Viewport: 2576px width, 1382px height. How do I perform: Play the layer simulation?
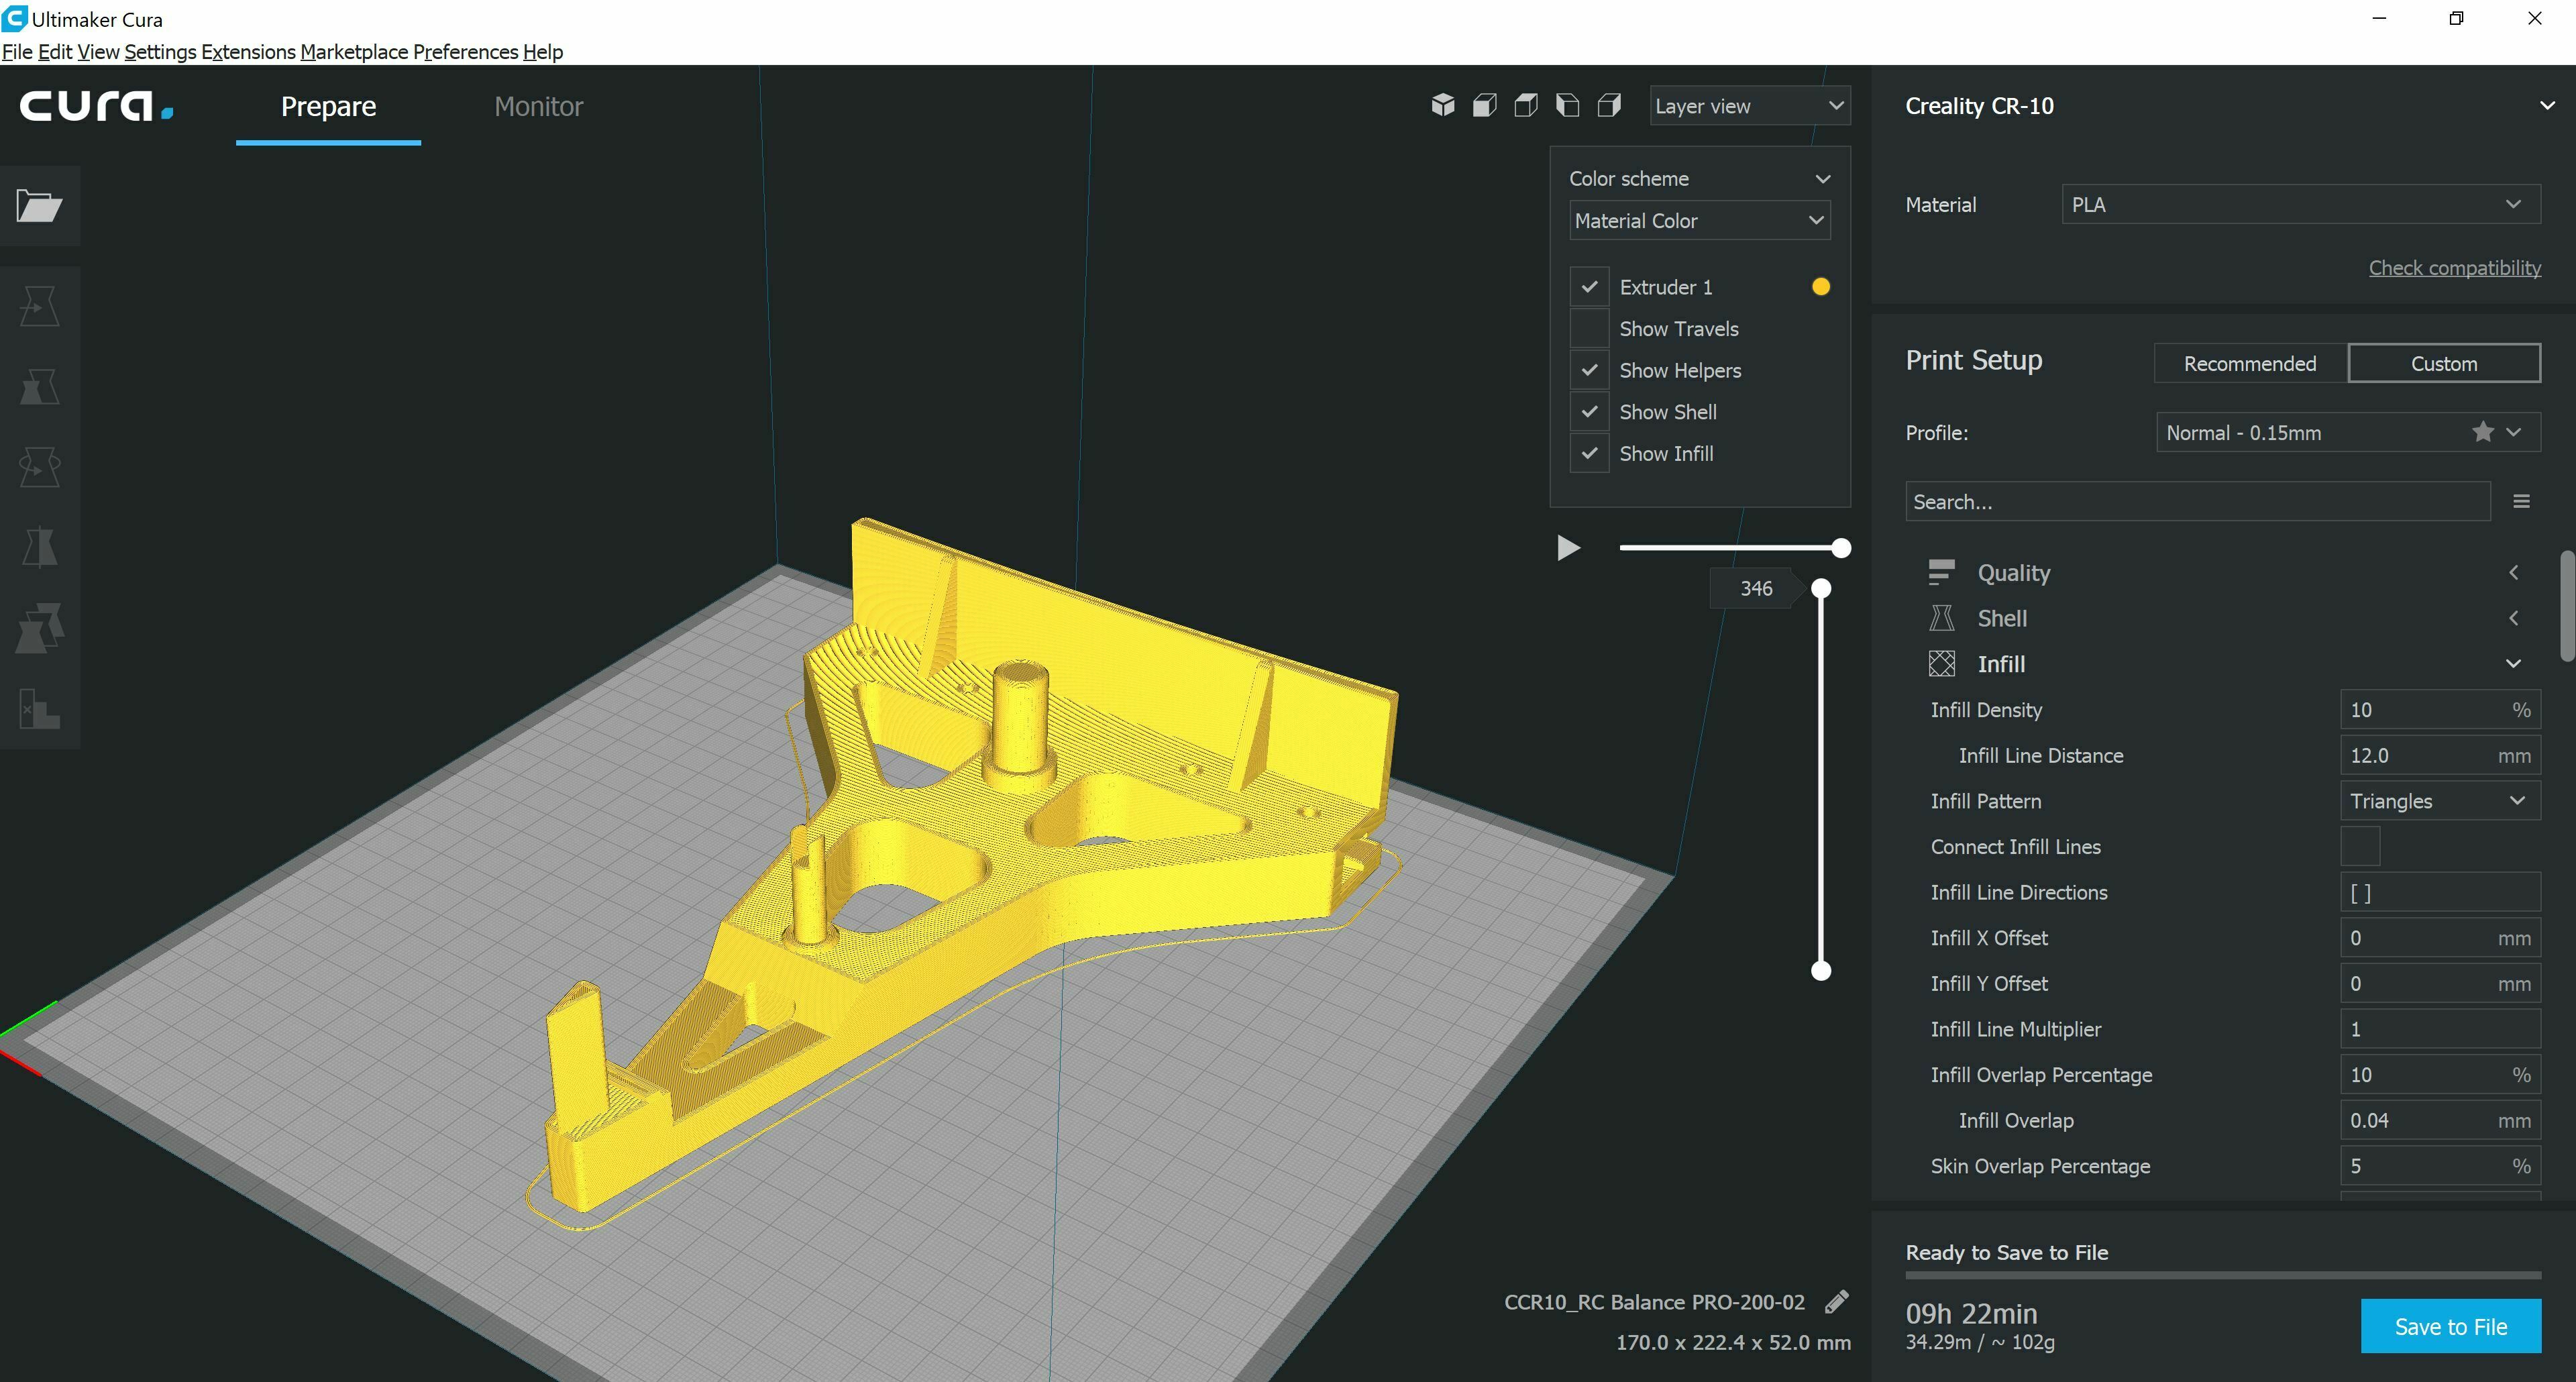tap(1568, 548)
